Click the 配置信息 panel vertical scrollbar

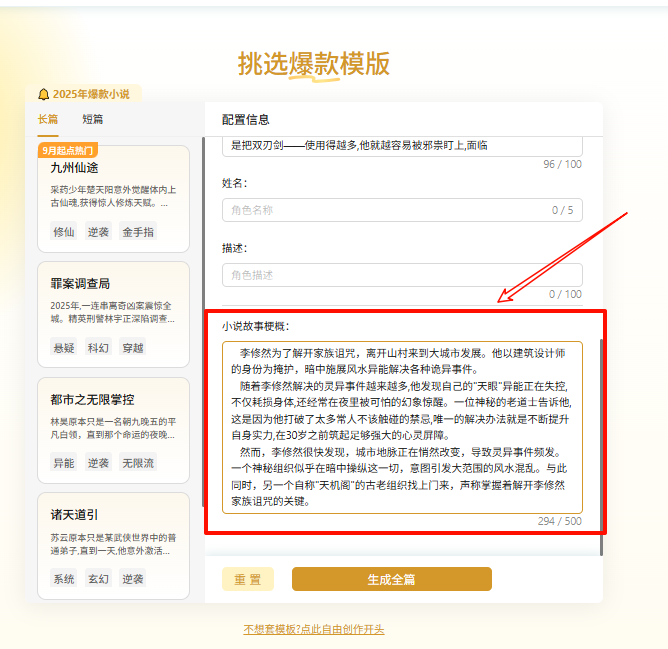coord(601,447)
